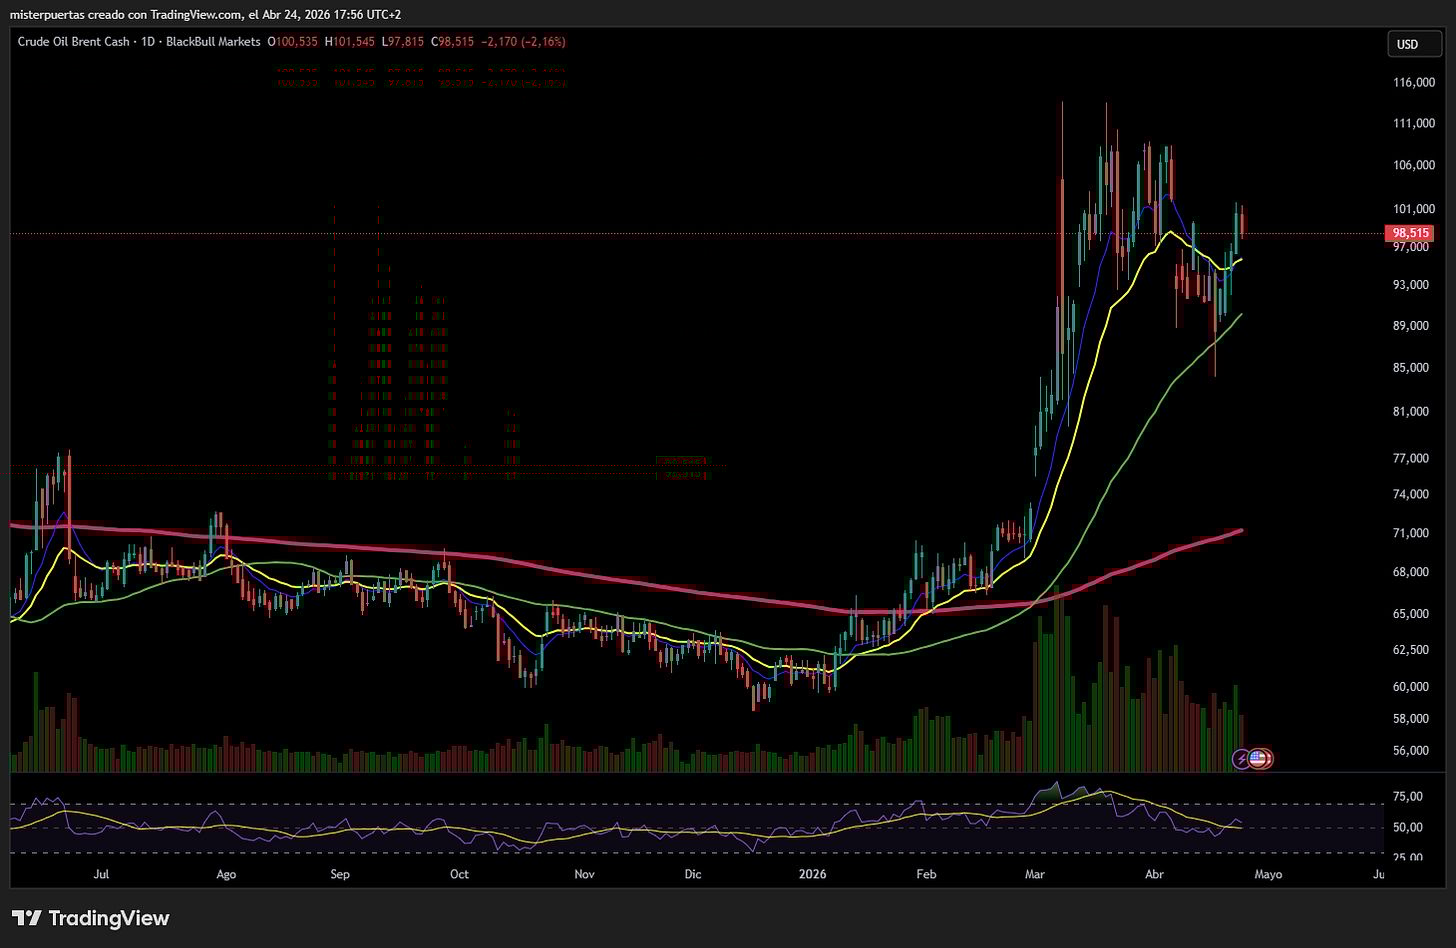Viewport: 1456px width, 948px height.
Task: Click the '93,000' price axis label
Action: point(1413,285)
